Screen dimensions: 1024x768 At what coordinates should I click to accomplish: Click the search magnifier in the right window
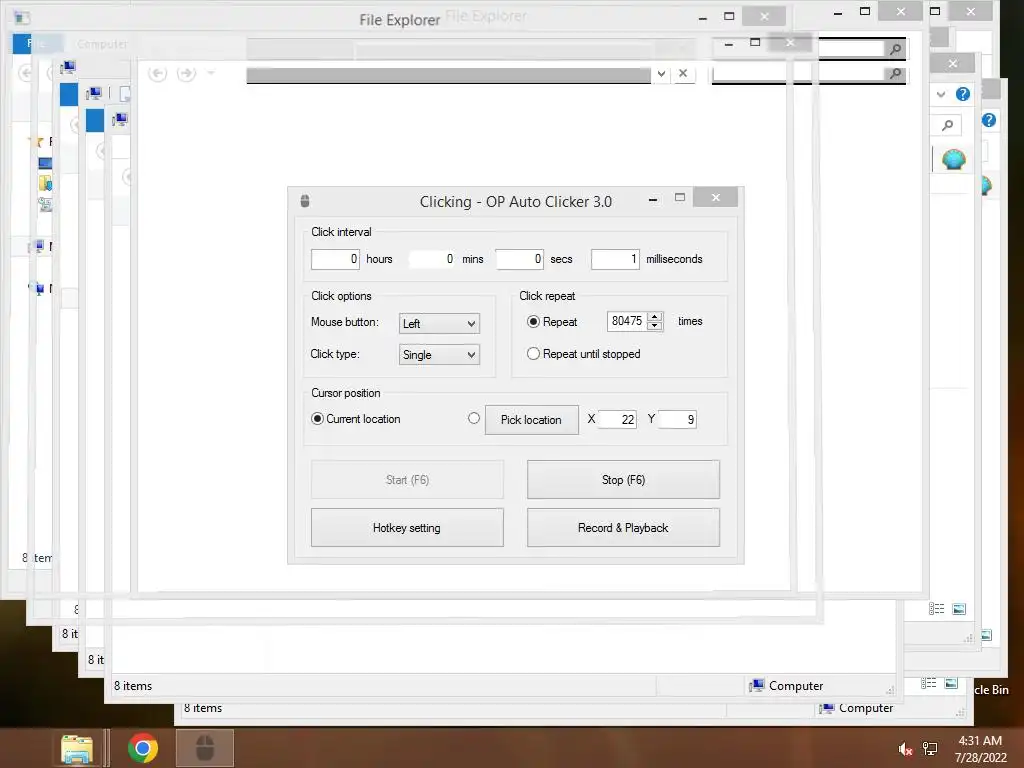coord(948,125)
